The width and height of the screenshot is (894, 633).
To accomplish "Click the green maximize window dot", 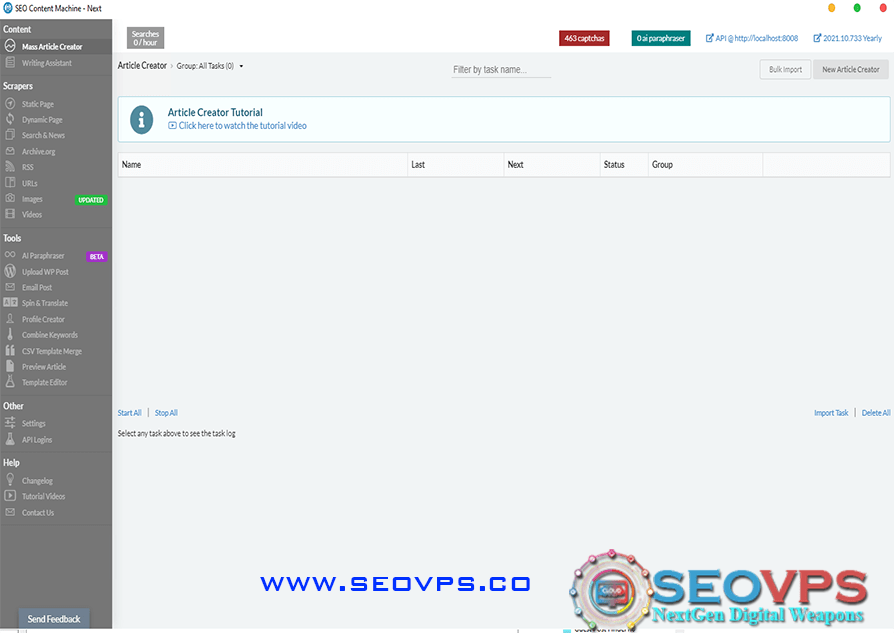I will pos(857,8).
